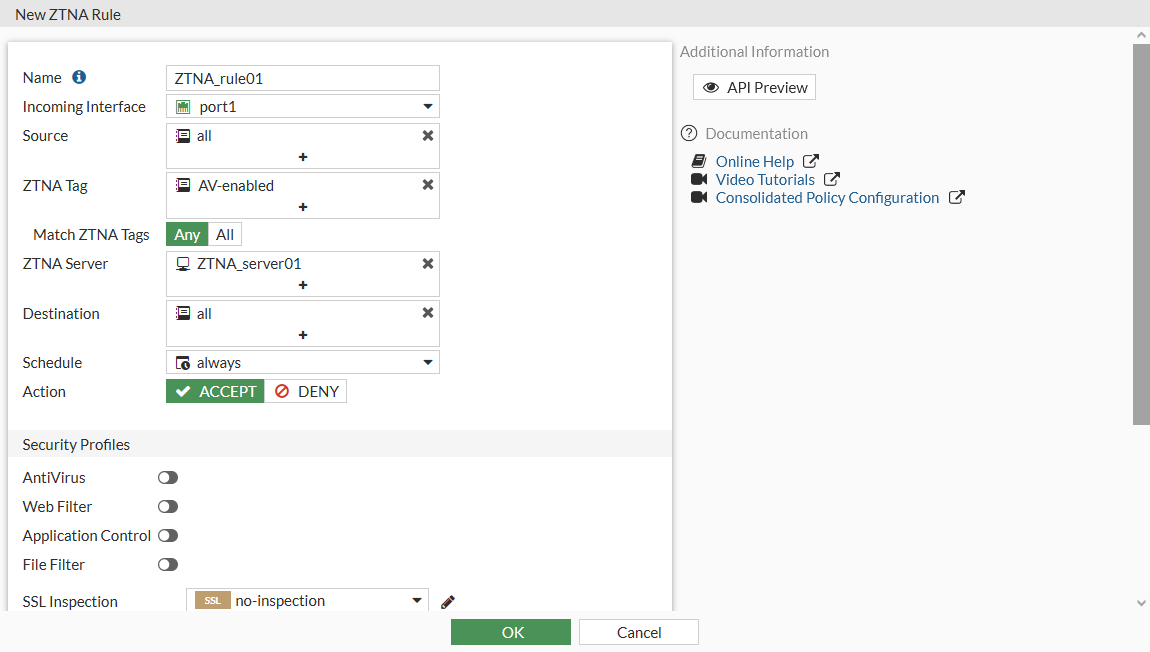Remove the AV-enabled ZTNA tag
The image size is (1150, 652).
coord(428,185)
